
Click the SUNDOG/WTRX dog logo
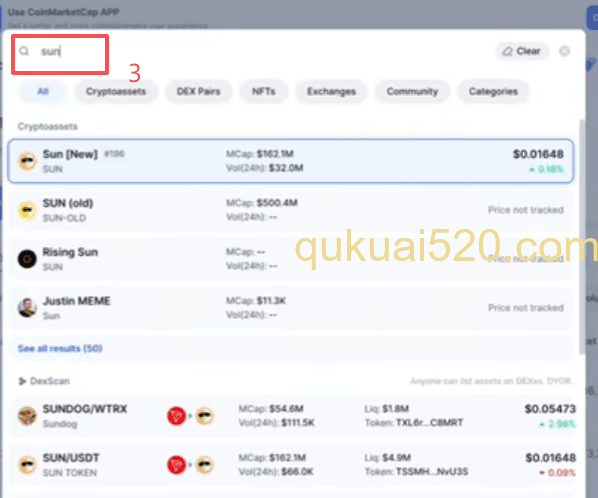pyautogui.click(x=27, y=416)
